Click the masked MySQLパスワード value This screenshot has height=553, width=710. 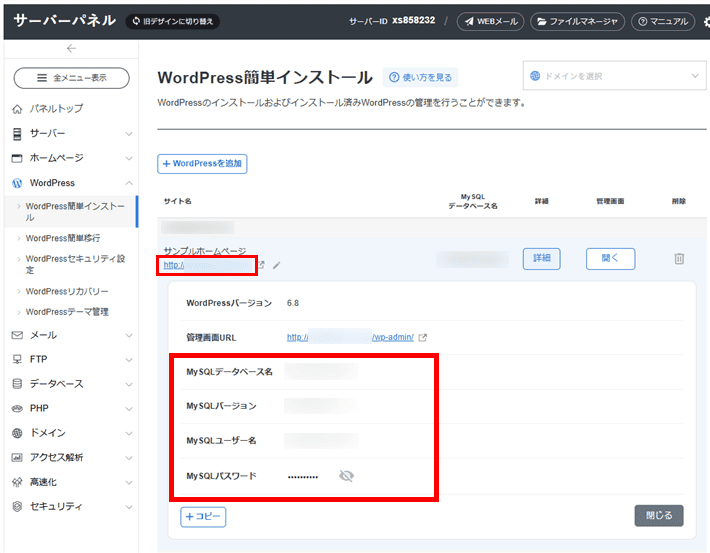pyautogui.click(x=303, y=476)
